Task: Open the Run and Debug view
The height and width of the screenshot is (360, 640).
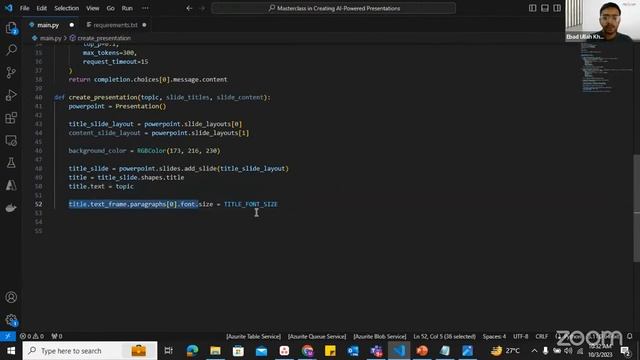Action: (11, 95)
